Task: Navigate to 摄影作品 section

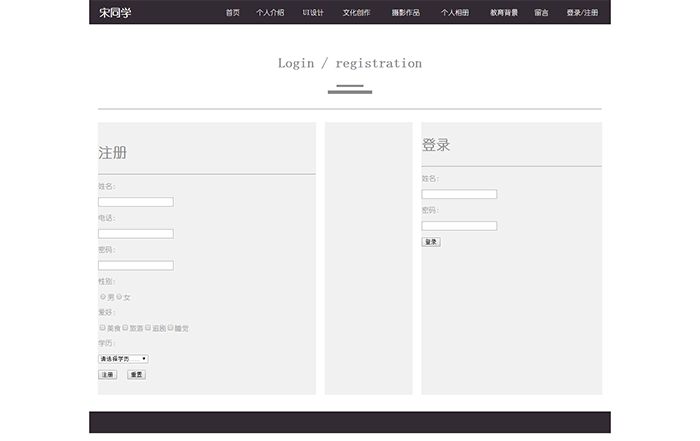Action: pos(405,13)
